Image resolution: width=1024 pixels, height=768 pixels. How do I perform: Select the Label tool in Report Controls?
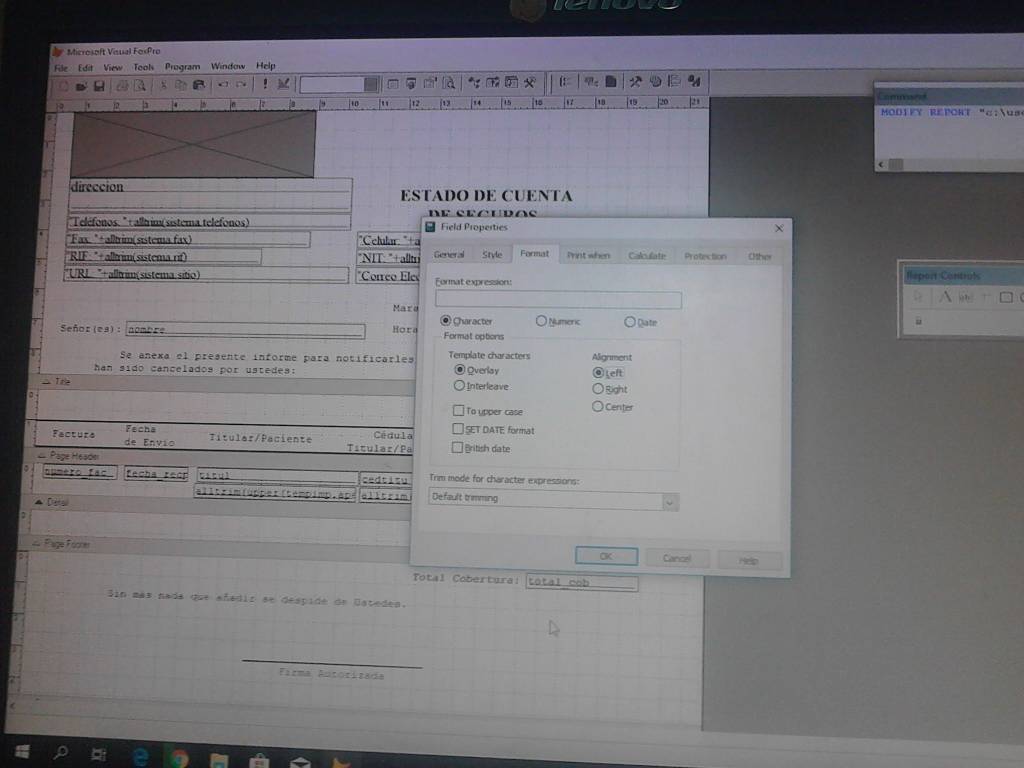[x=944, y=297]
